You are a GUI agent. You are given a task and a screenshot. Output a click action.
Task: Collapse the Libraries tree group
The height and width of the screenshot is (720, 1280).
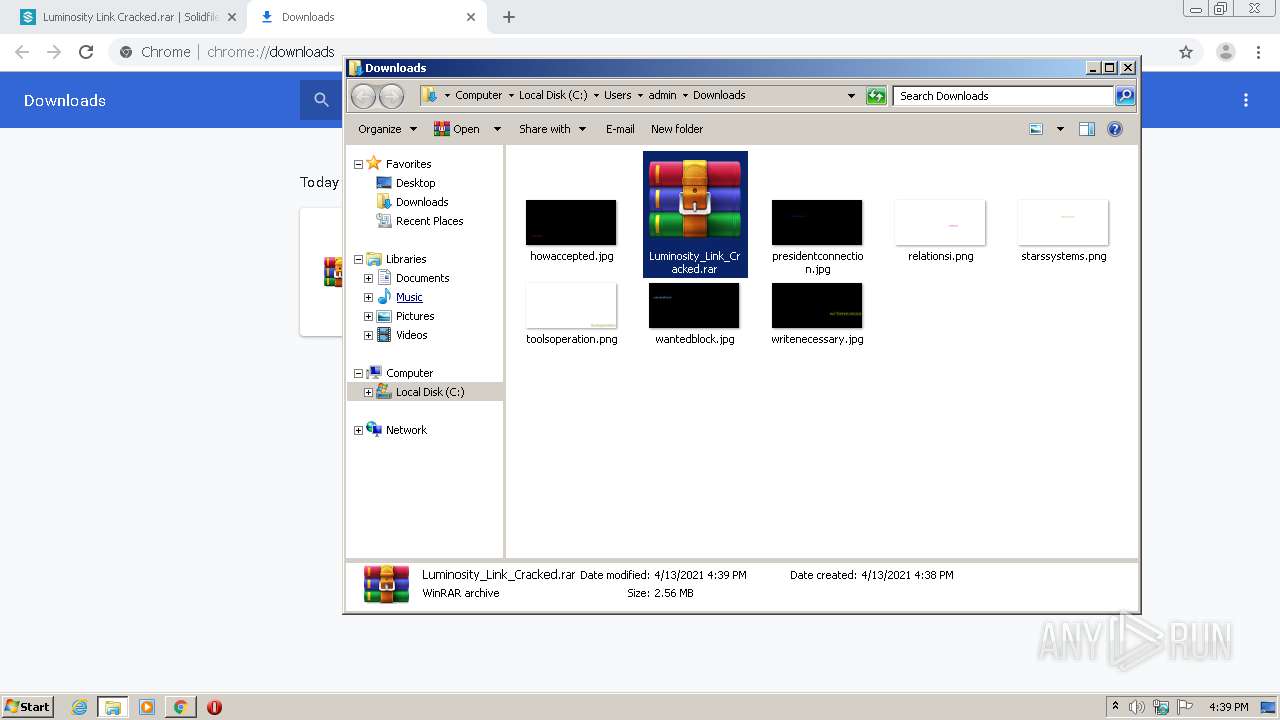tap(358, 259)
